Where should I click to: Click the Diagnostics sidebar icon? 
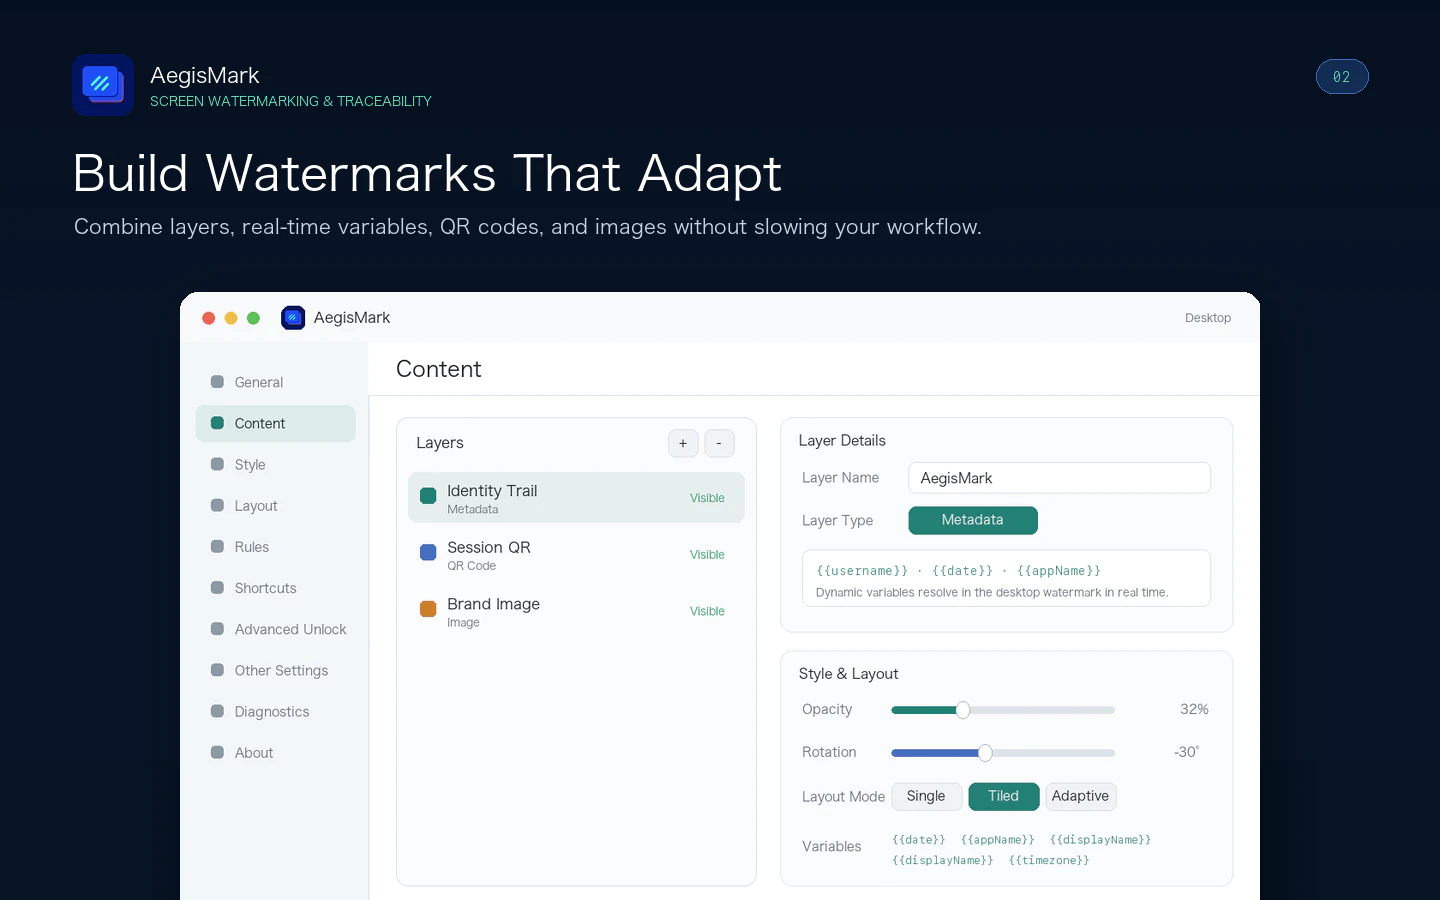[217, 711]
